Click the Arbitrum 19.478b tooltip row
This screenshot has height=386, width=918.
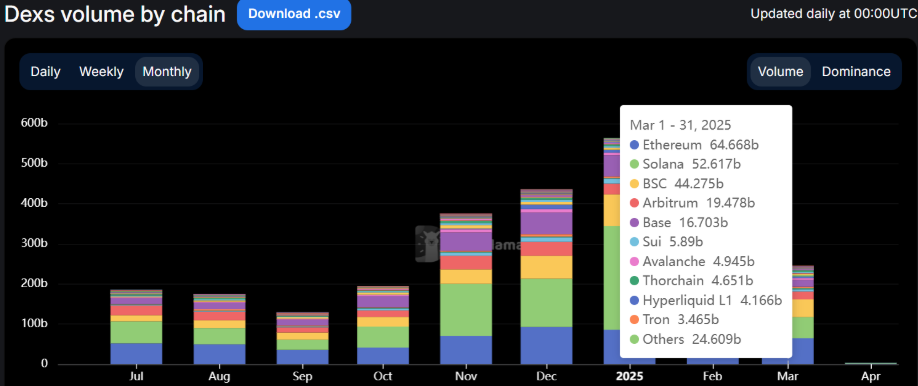click(692, 203)
